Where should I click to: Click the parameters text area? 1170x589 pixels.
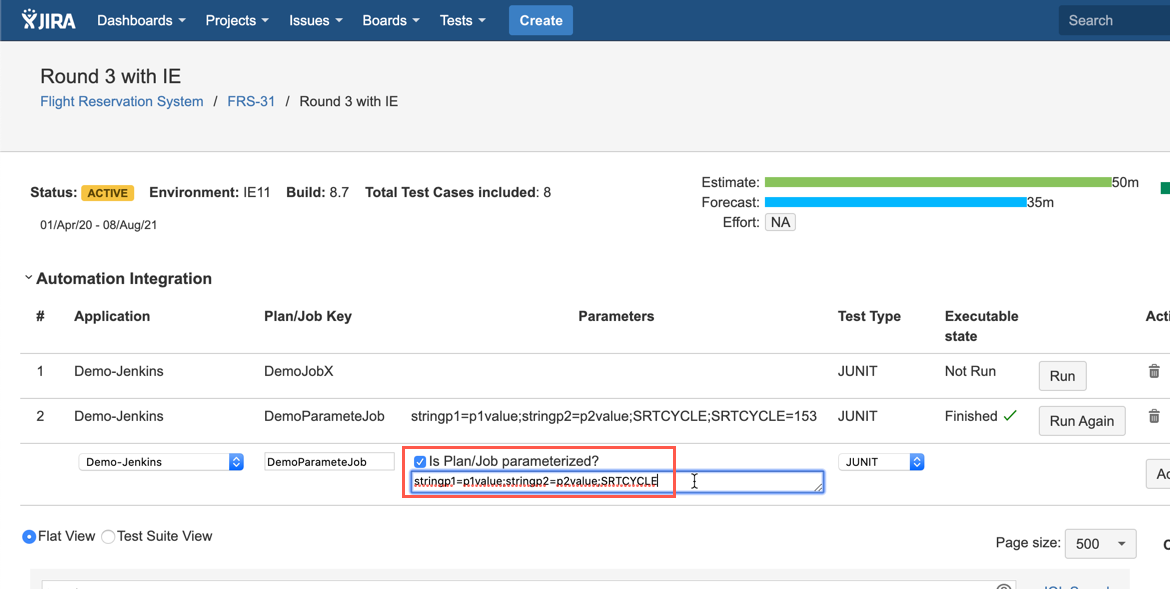coord(617,482)
